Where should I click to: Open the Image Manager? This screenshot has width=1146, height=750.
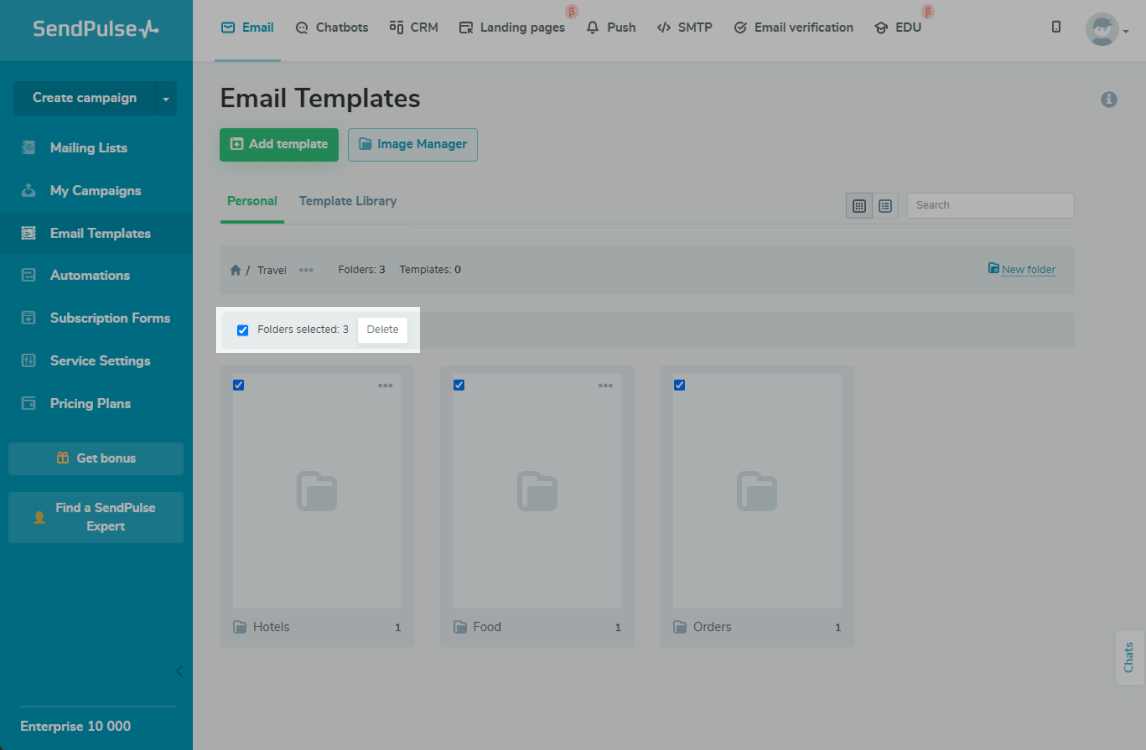click(x=413, y=145)
